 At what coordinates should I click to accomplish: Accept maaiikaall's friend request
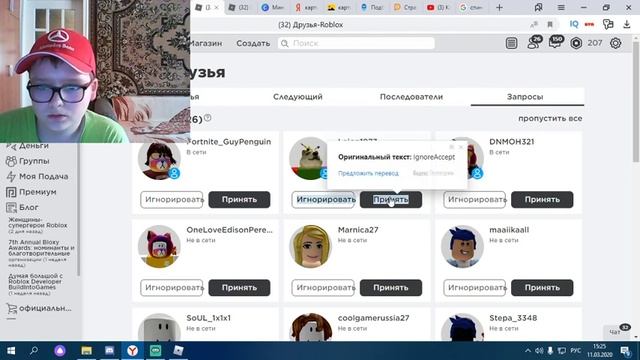[x=542, y=288]
